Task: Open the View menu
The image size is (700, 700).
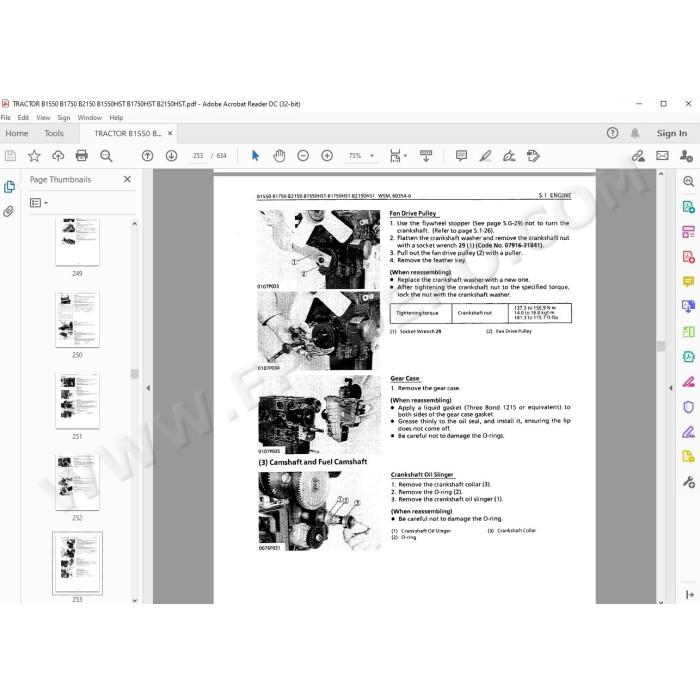Action: 43,117
